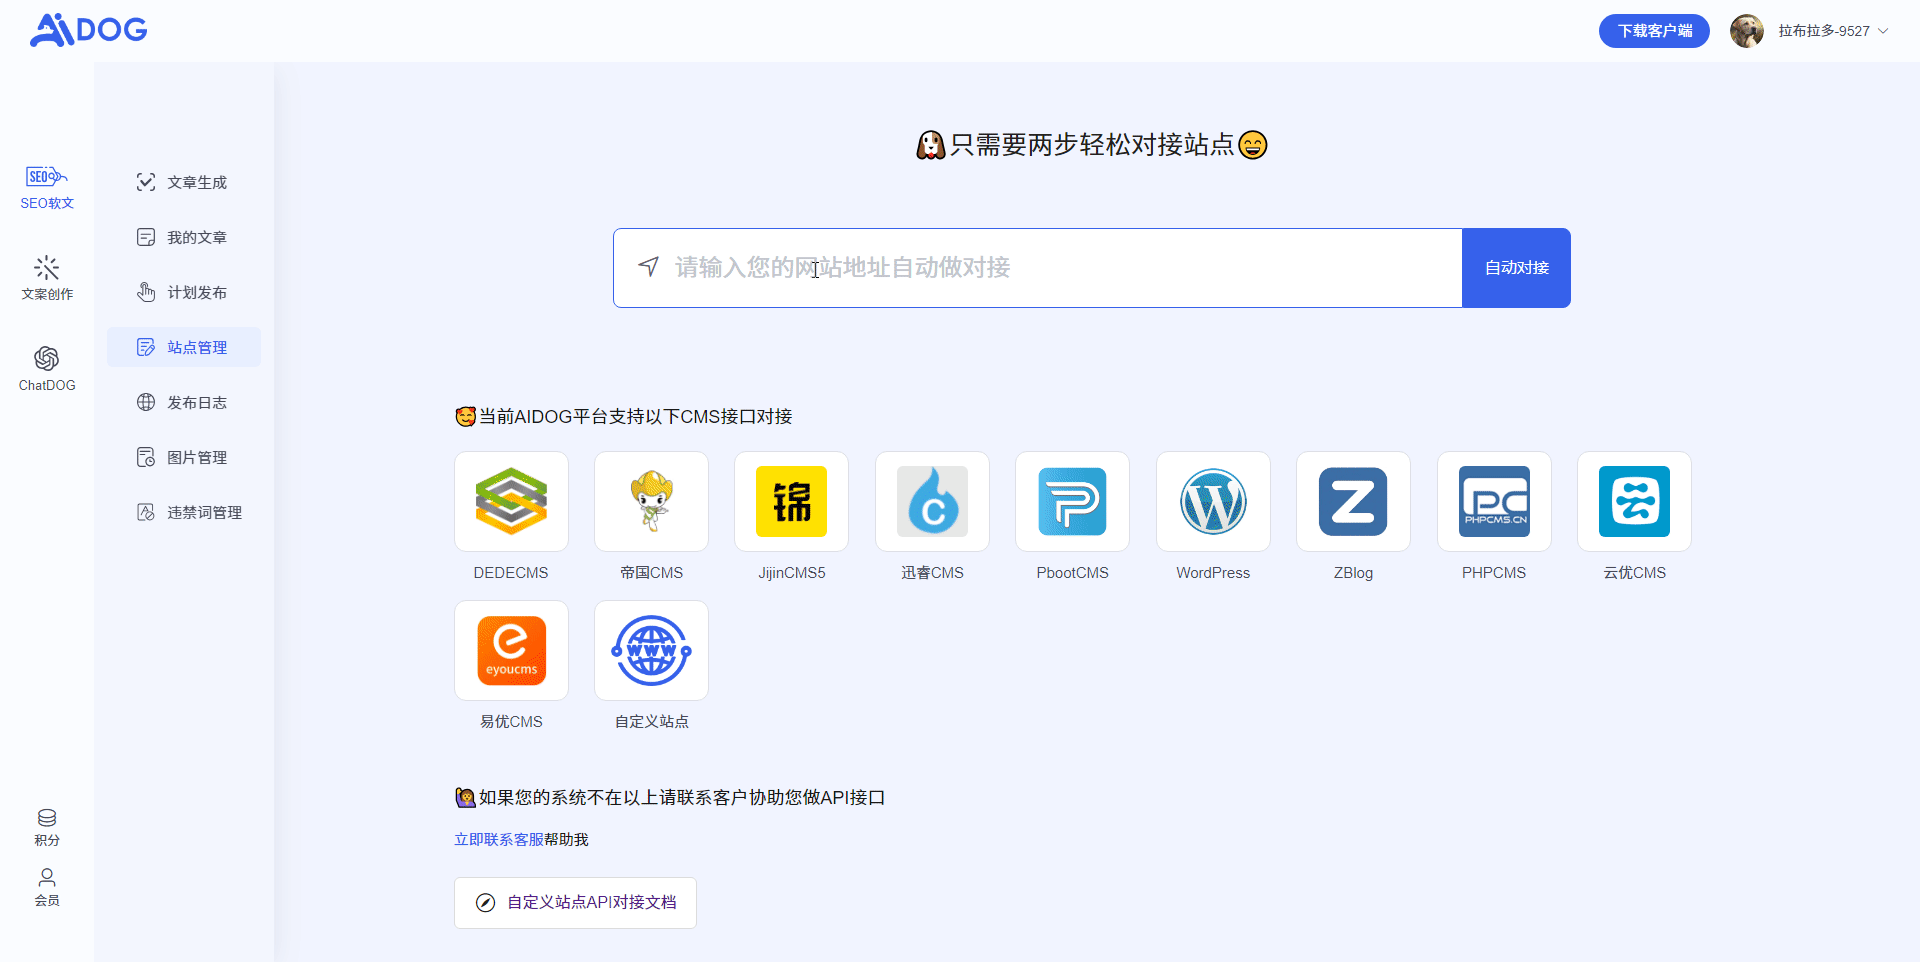Click the 下载客户端 button
Image resolution: width=1920 pixels, height=962 pixels.
(x=1654, y=31)
